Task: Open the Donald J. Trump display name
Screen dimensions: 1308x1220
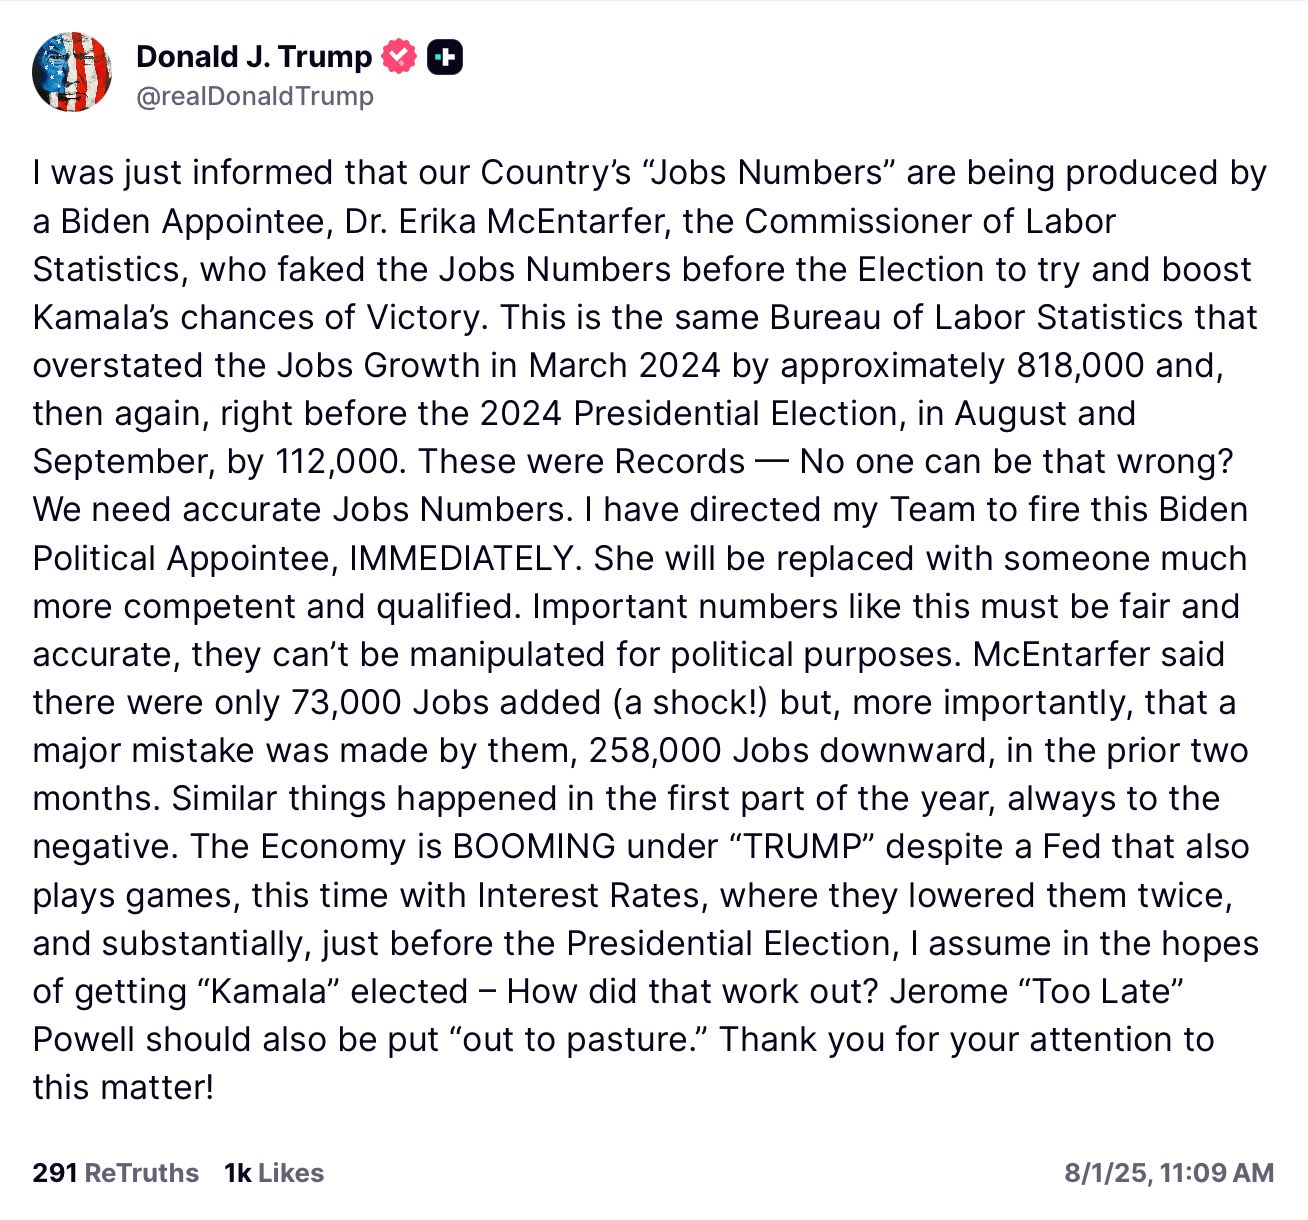Action: [x=253, y=57]
